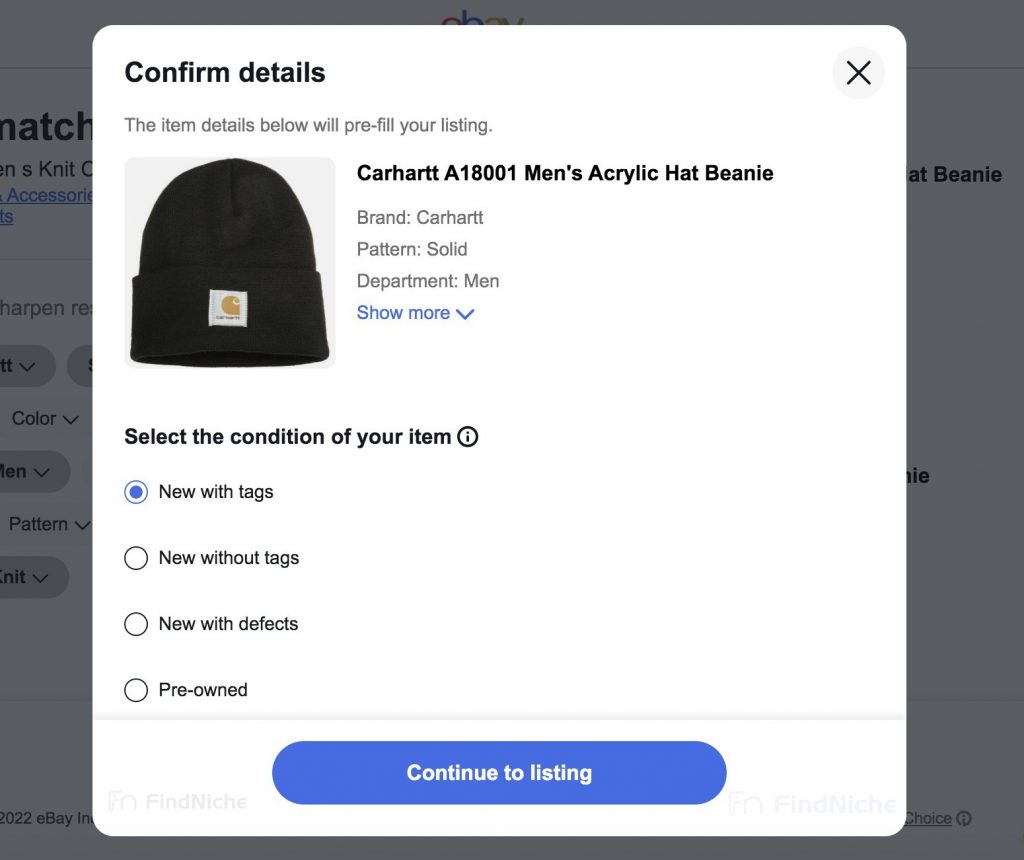Choose New without tags condition
1024x860 pixels.
pyautogui.click(x=136, y=558)
